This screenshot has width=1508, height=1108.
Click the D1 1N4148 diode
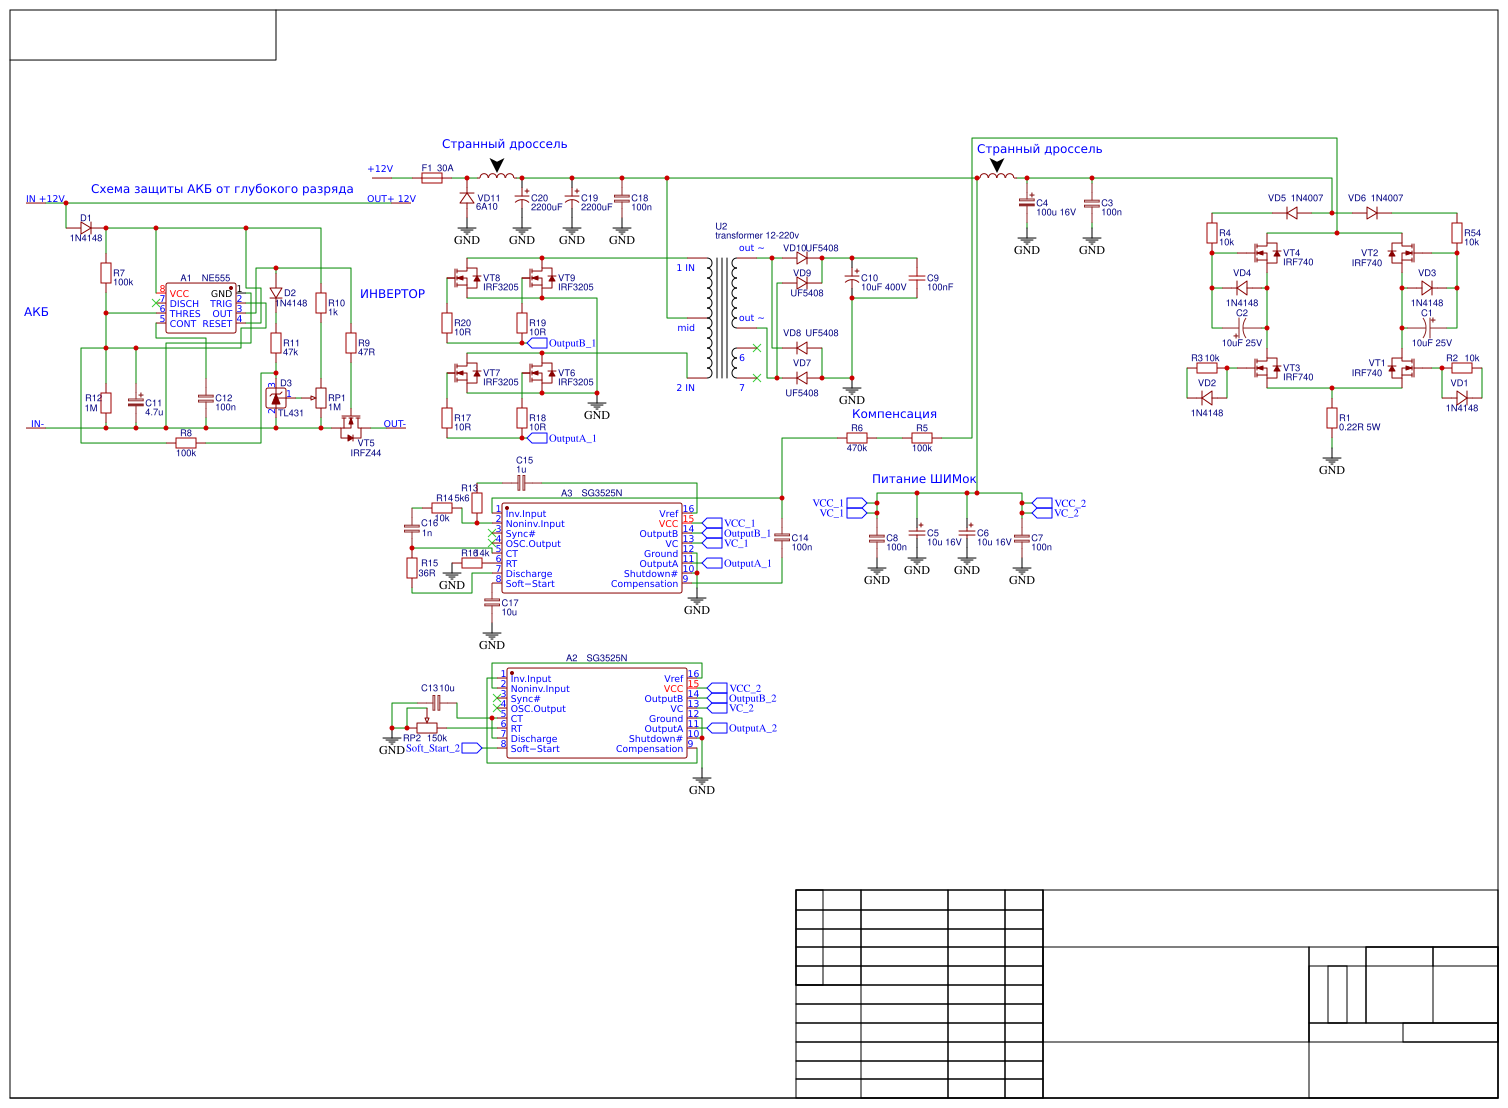tap(86, 228)
